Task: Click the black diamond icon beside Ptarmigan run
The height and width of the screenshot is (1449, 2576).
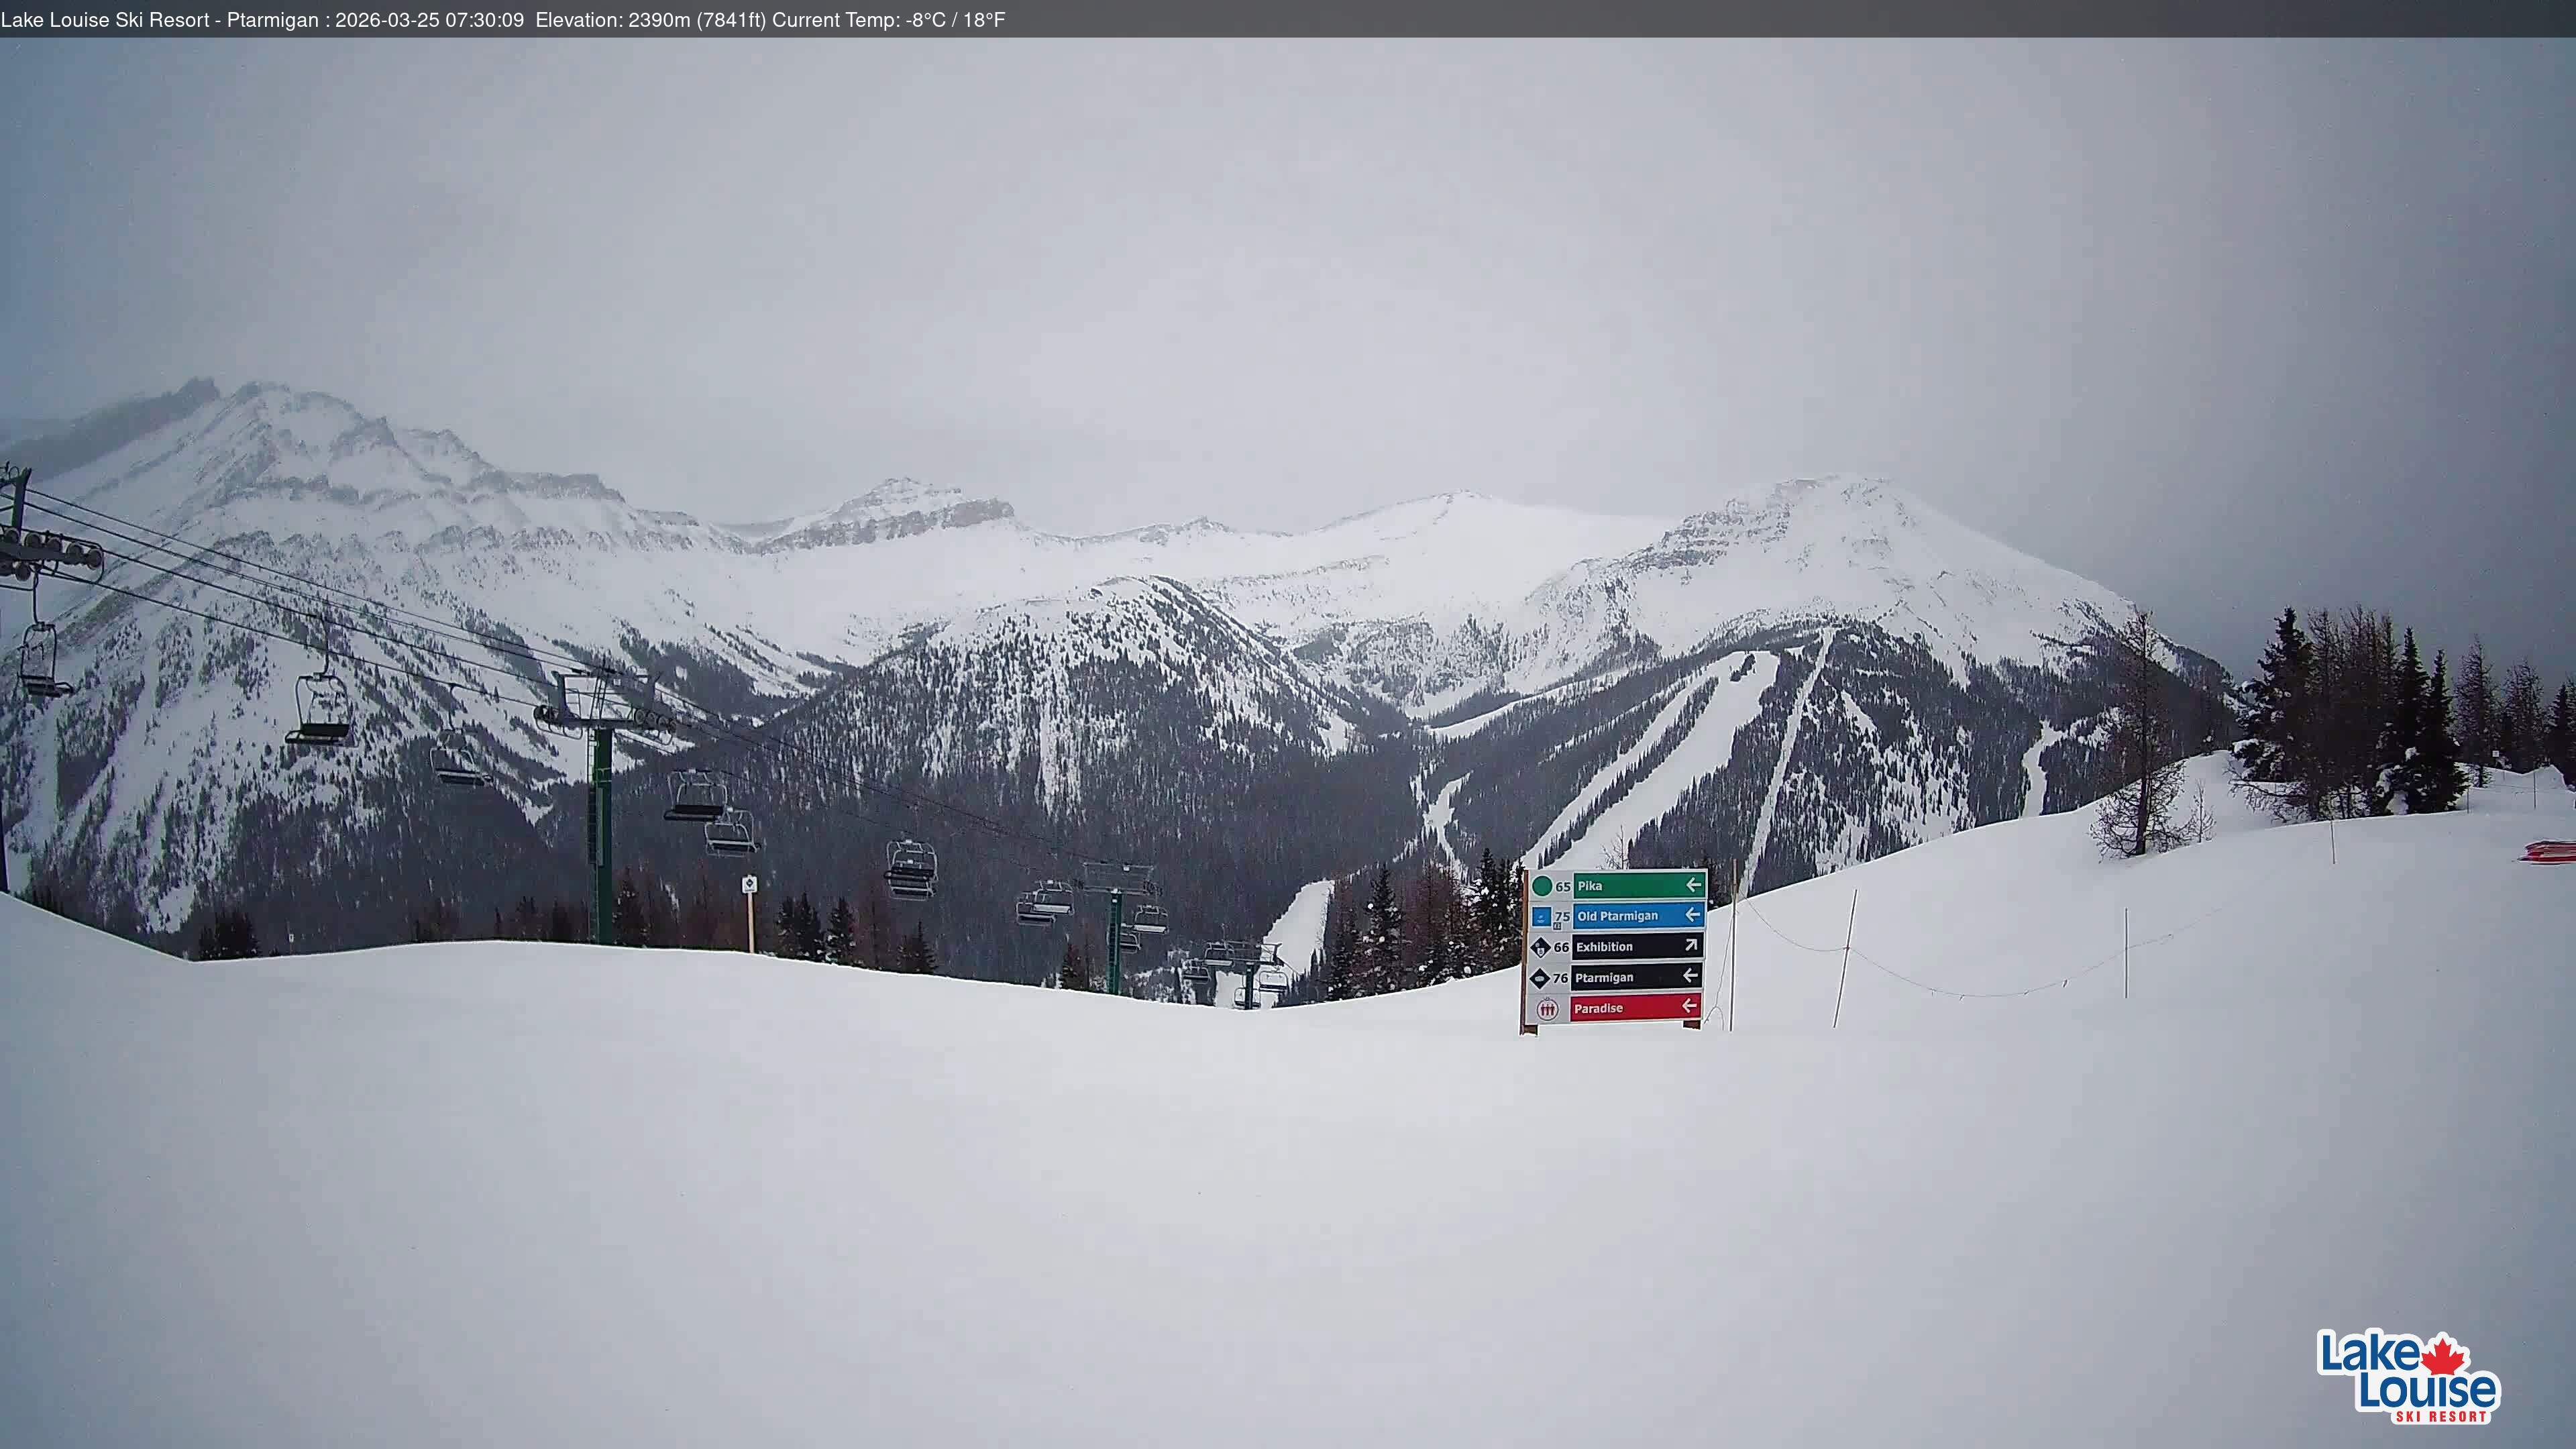Action: pos(1540,979)
